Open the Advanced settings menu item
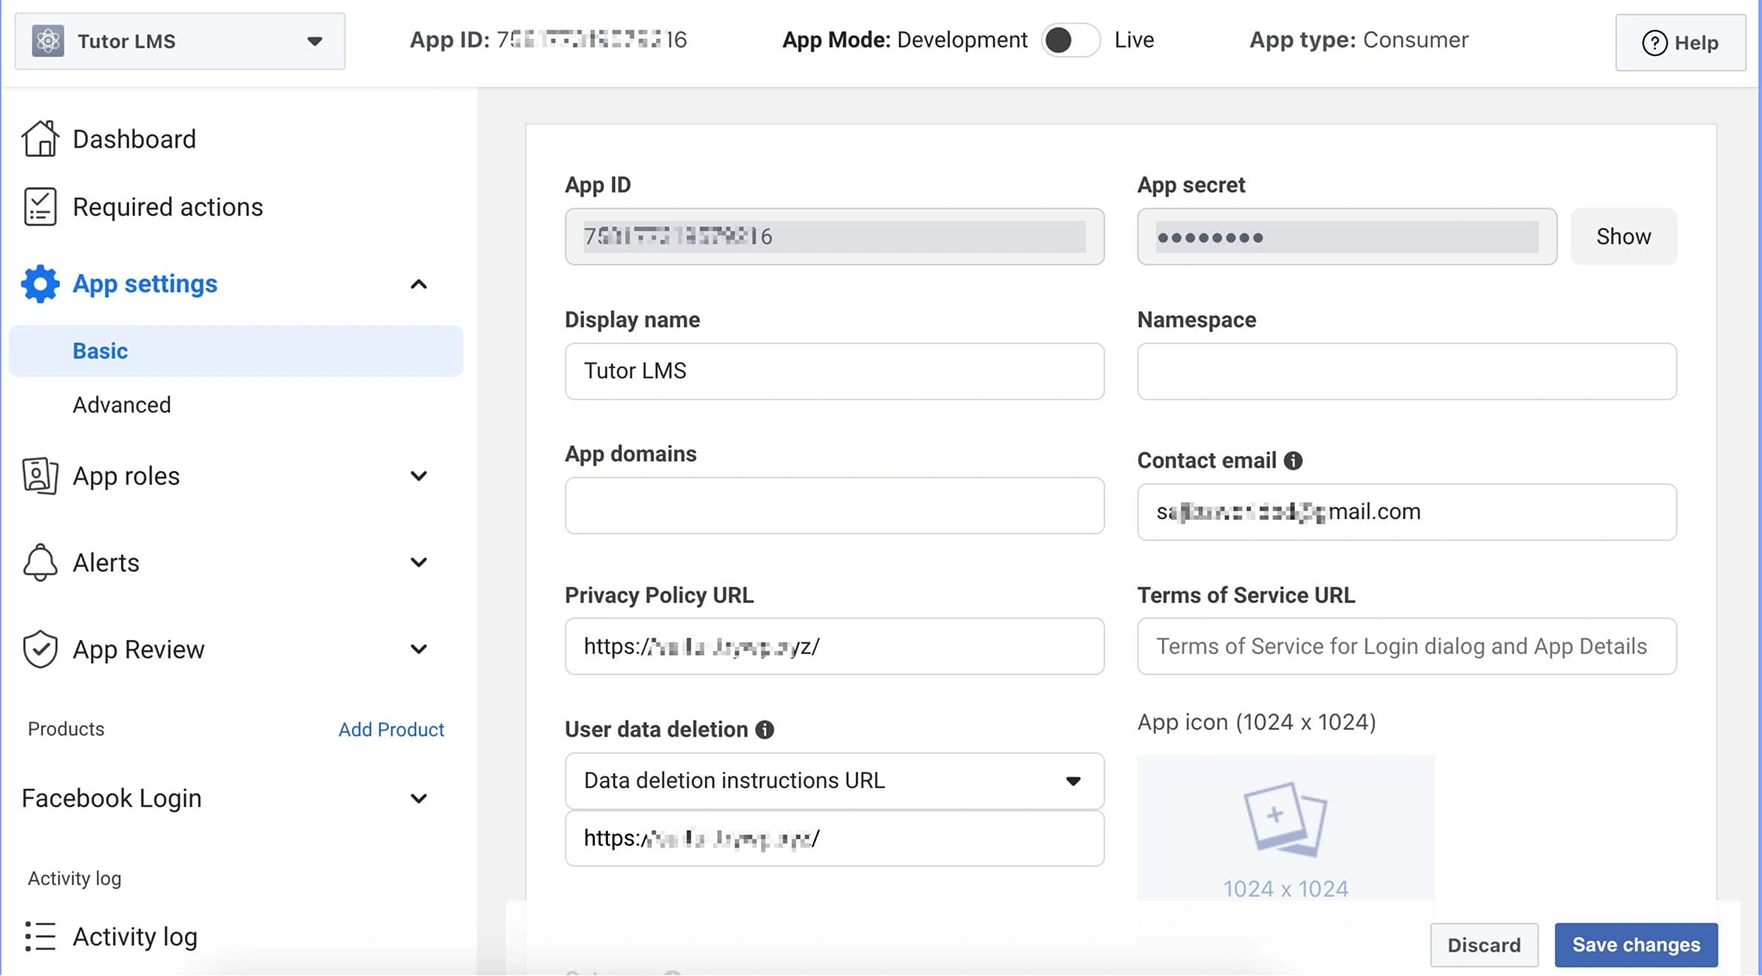1762x976 pixels. coord(122,405)
